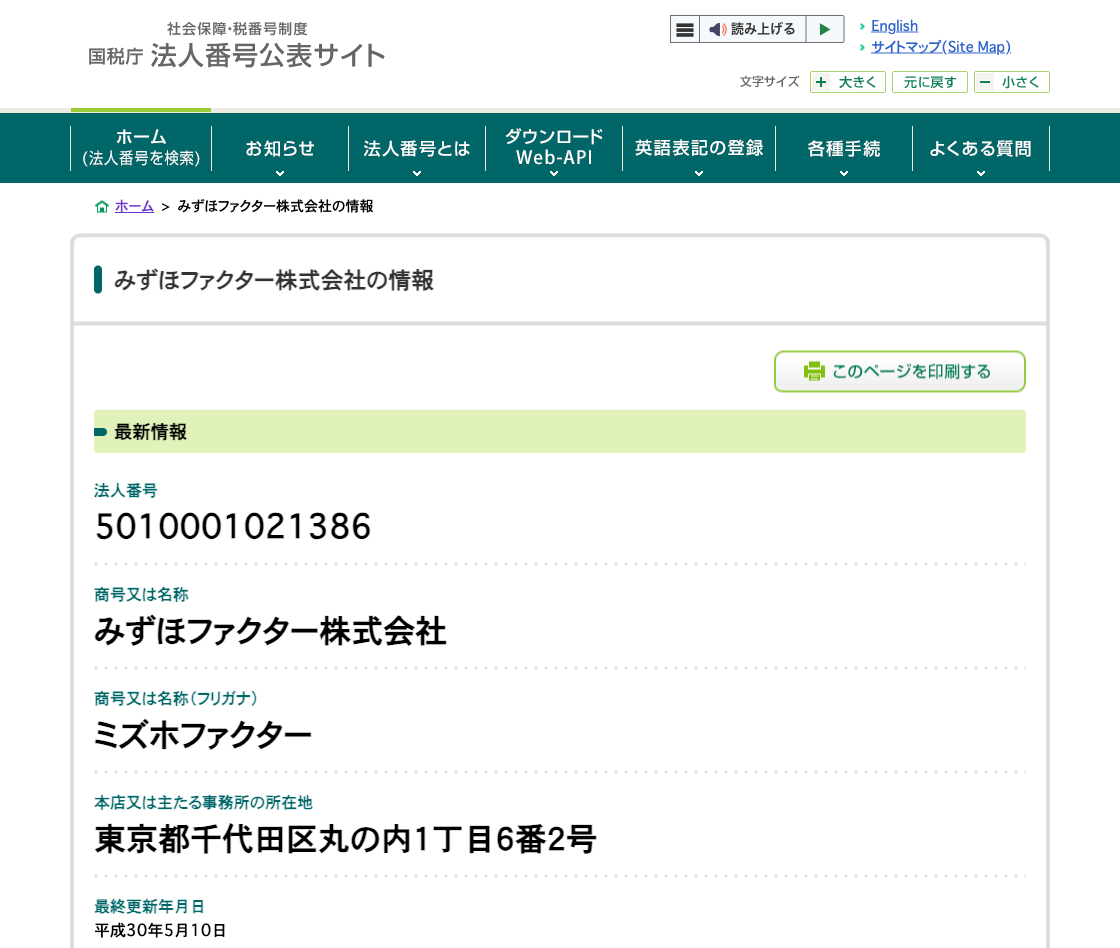Select address 東京都千代田区丸の内1丁目6番2号
Screen dimensions: 1120x948
coord(345,839)
